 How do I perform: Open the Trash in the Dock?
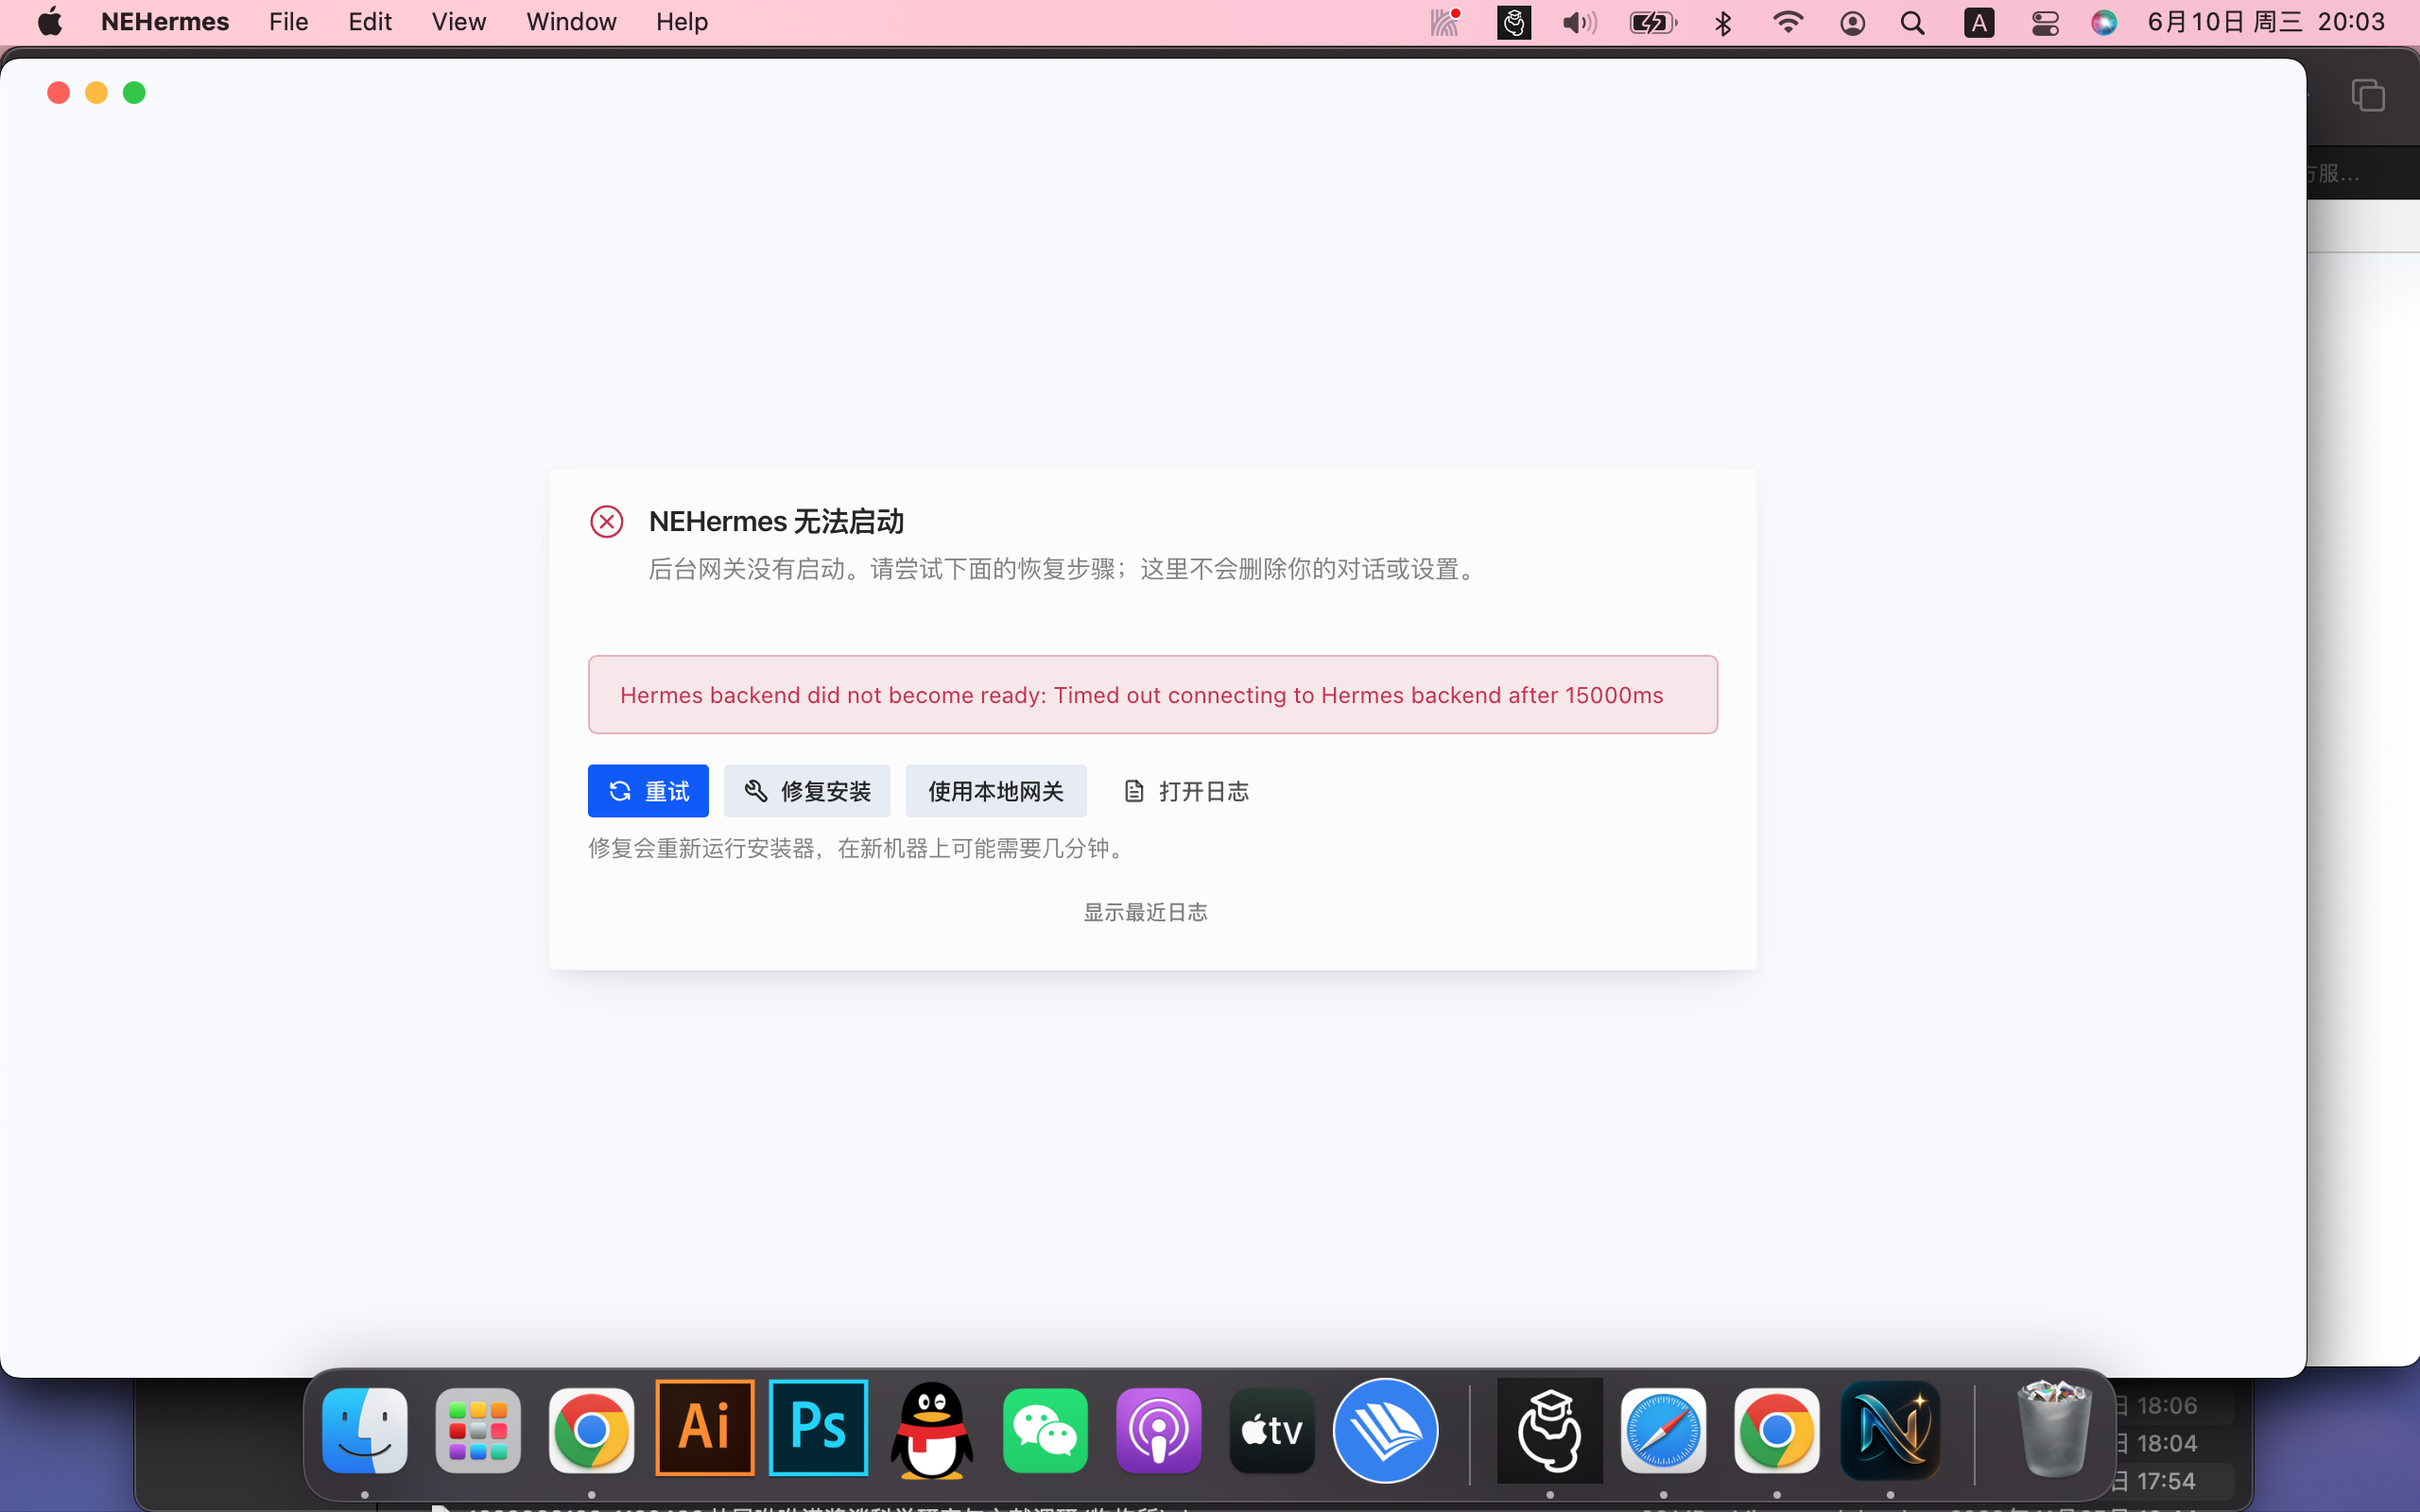click(x=2054, y=1430)
